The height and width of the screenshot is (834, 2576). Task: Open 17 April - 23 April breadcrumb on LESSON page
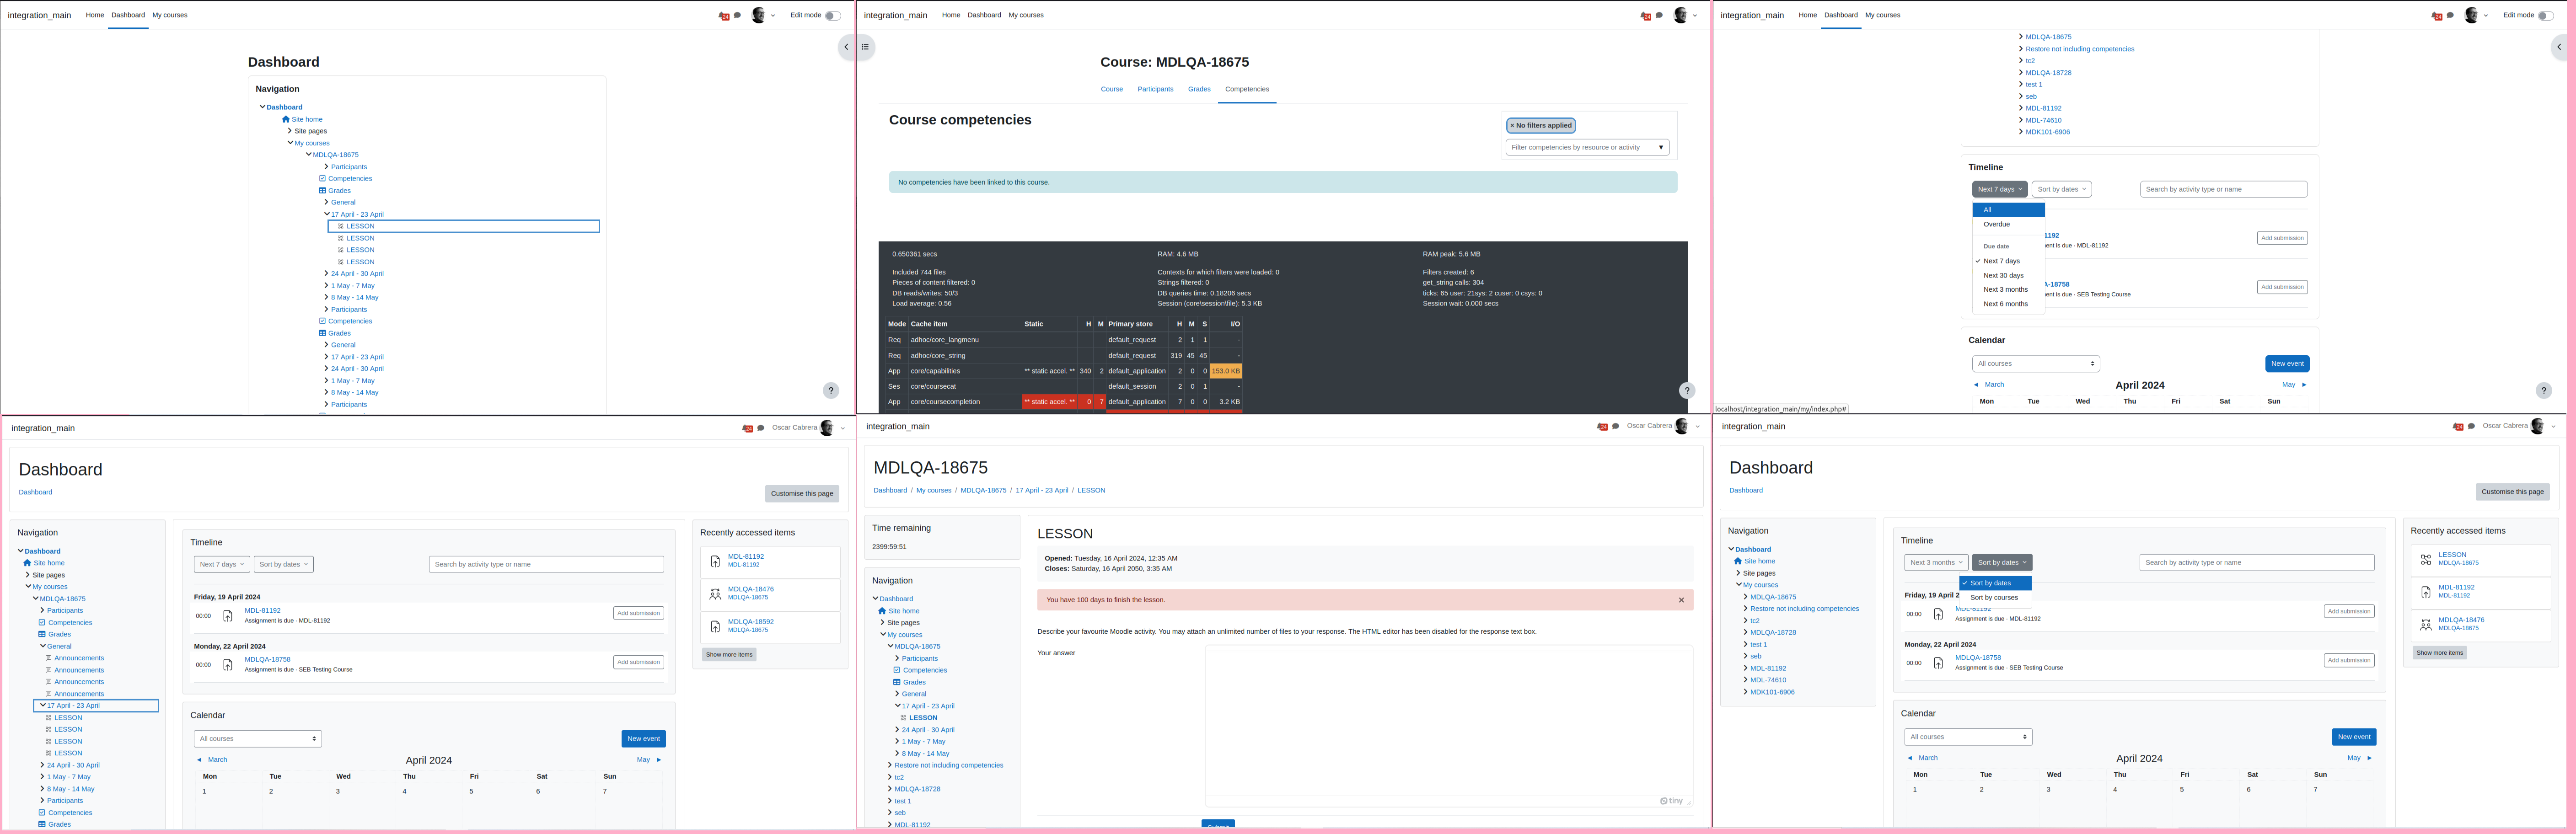(x=1042, y=491)
